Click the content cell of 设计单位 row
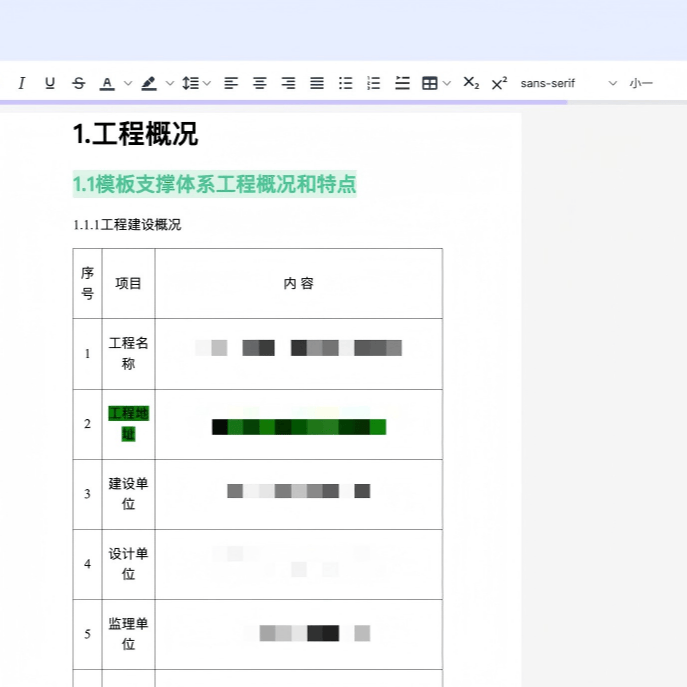The image size is (687, 687). point(299,564)
